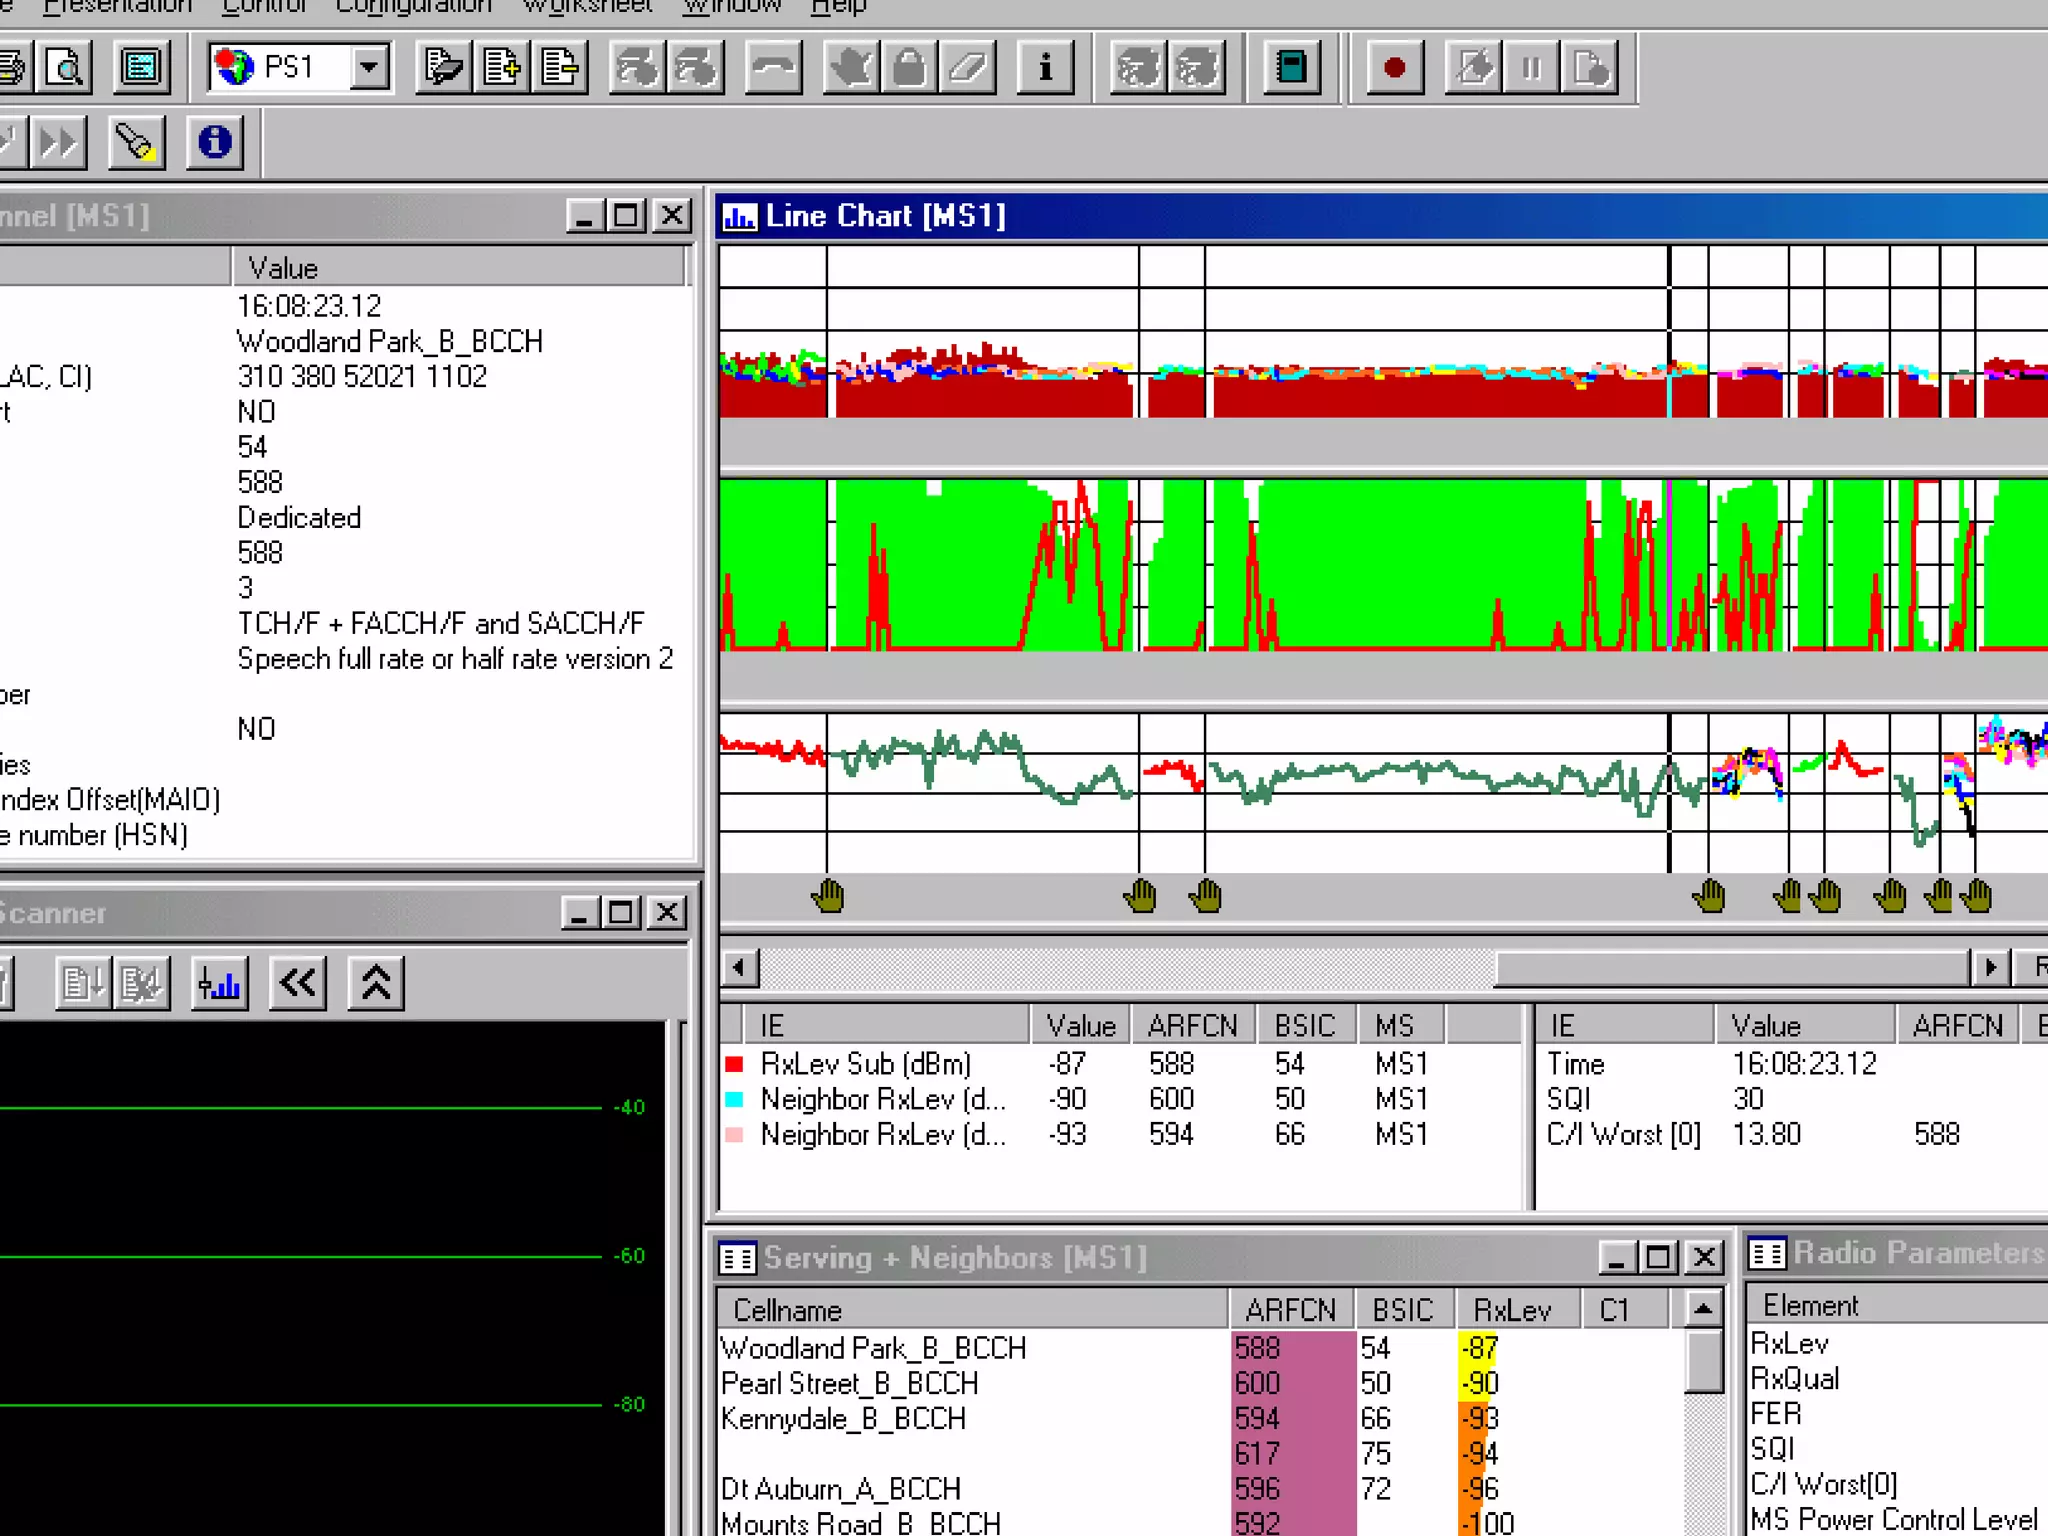Click the Line Chart horizontal scrollbar thumb

[x=1730, y=967]
